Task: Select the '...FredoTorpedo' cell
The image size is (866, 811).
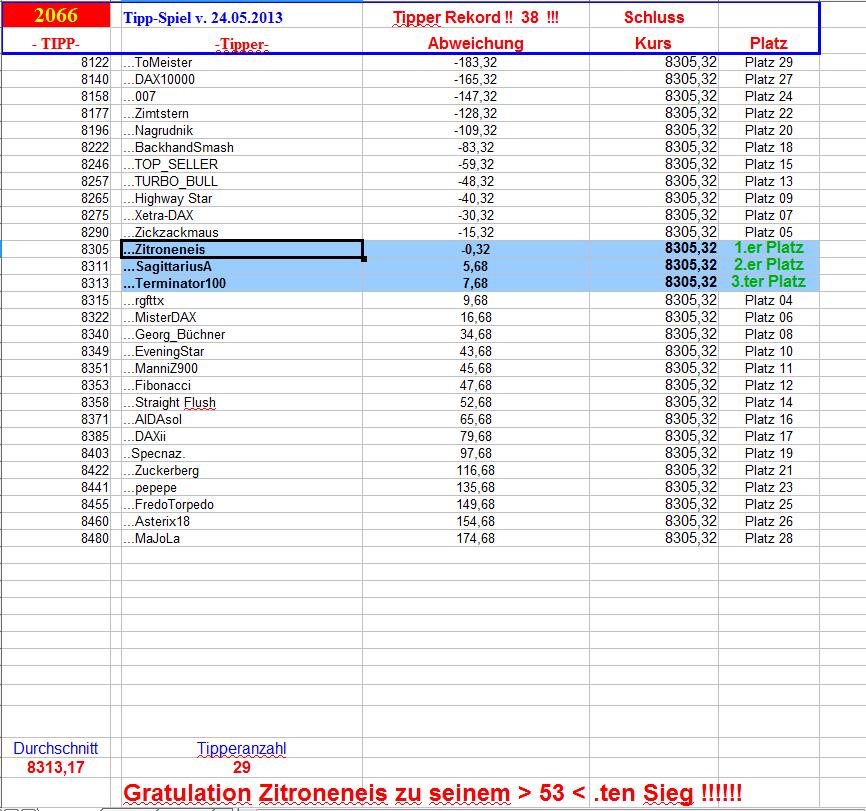Action: 242,504
